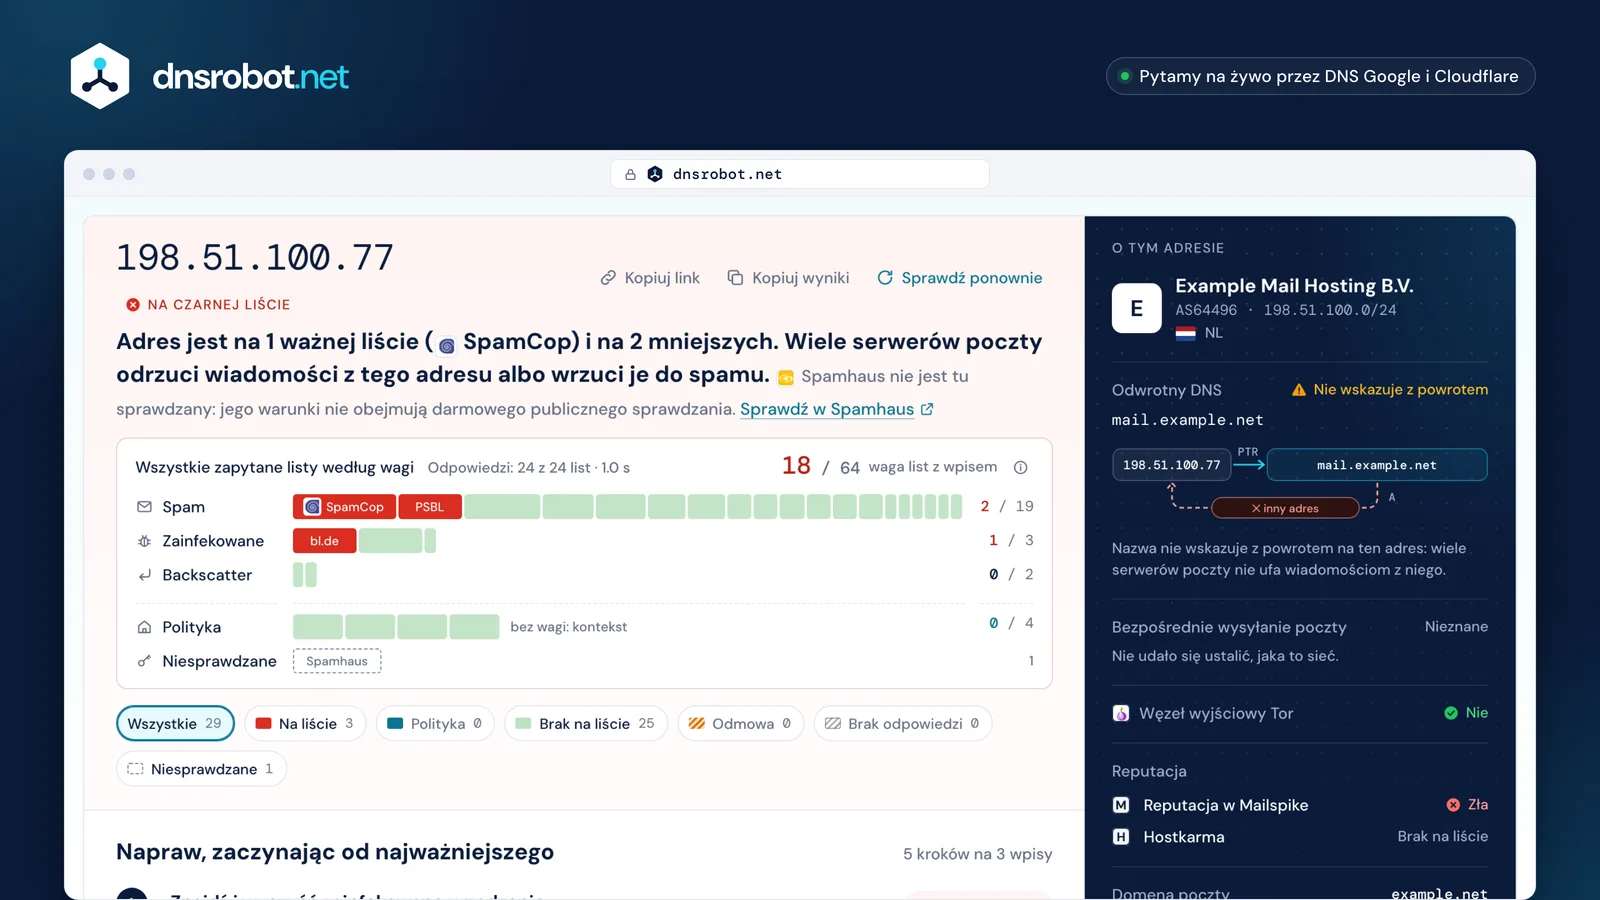Select the Niesprawdzane 1 filter chip
Screen dimensions: 1600x900
(x=201, y=769)
